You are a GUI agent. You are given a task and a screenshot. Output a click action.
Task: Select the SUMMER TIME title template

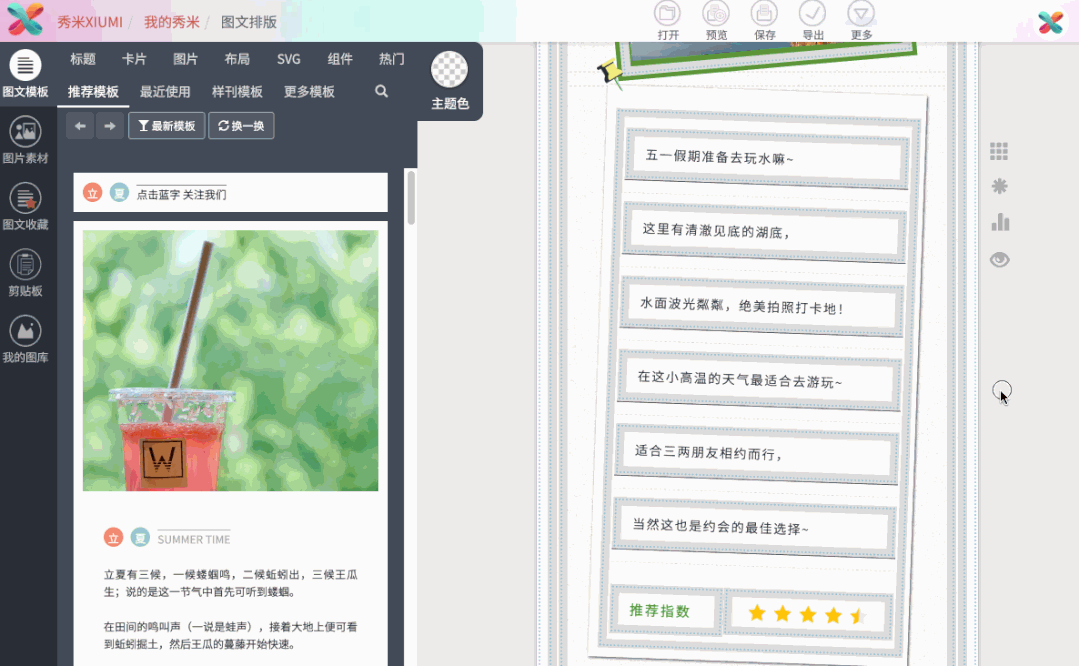tap(167, 537)
